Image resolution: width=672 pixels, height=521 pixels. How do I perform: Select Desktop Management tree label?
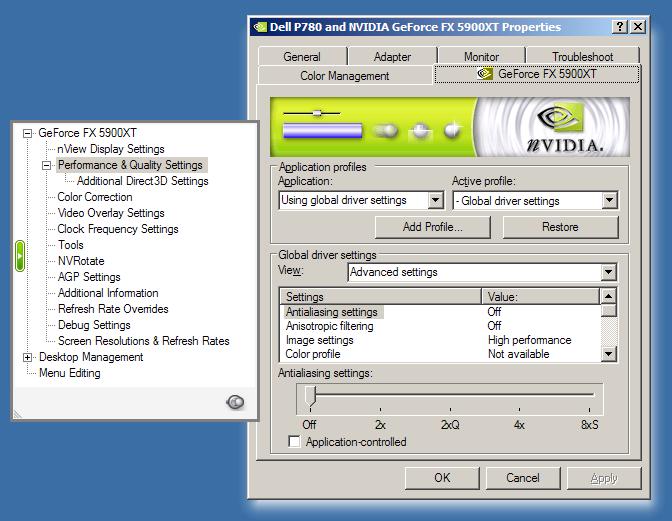pyautogui.click(x=91, y=357)
